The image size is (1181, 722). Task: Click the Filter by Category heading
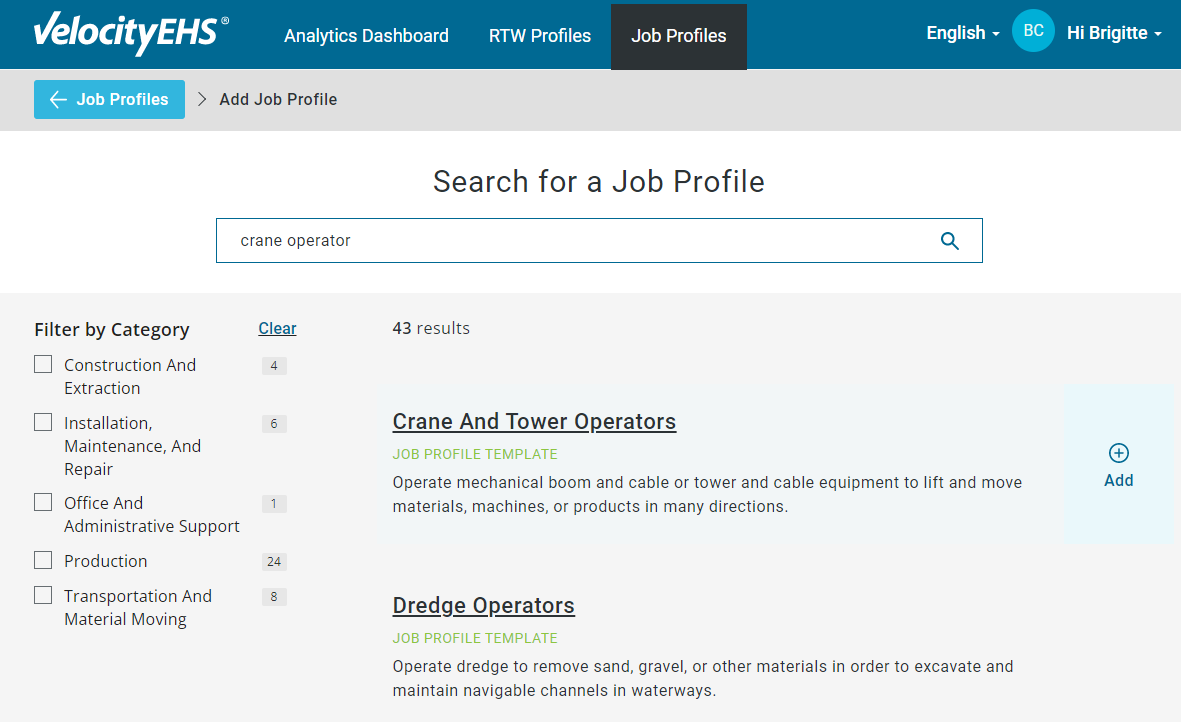pyautogui.click(x=111, y=330)
